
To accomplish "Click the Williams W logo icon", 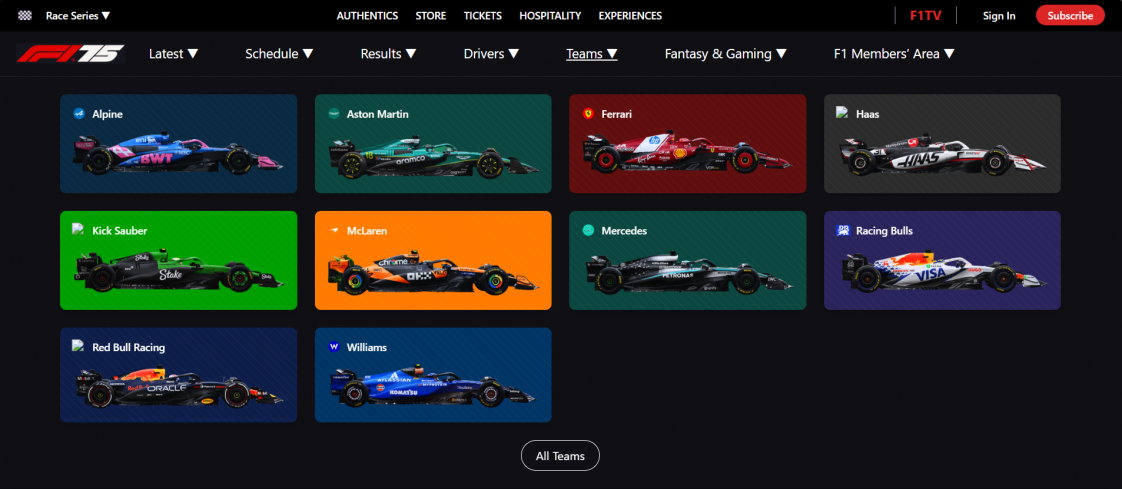I will (x=333, y=347).
